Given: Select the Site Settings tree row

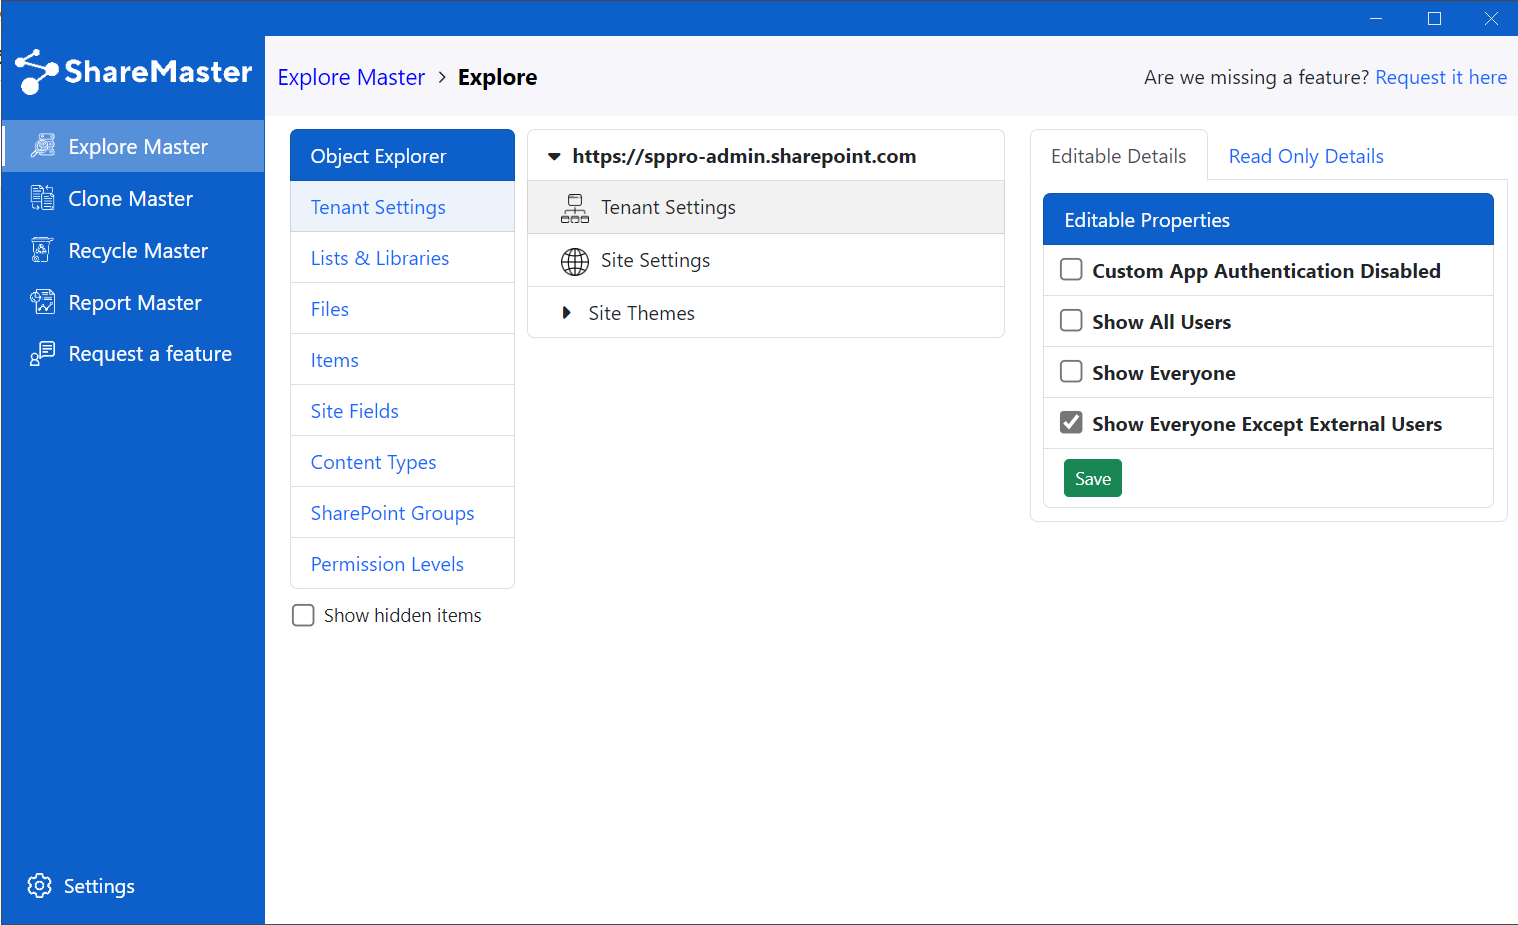Looking at the screenshot, I should [x=766, y=260].
